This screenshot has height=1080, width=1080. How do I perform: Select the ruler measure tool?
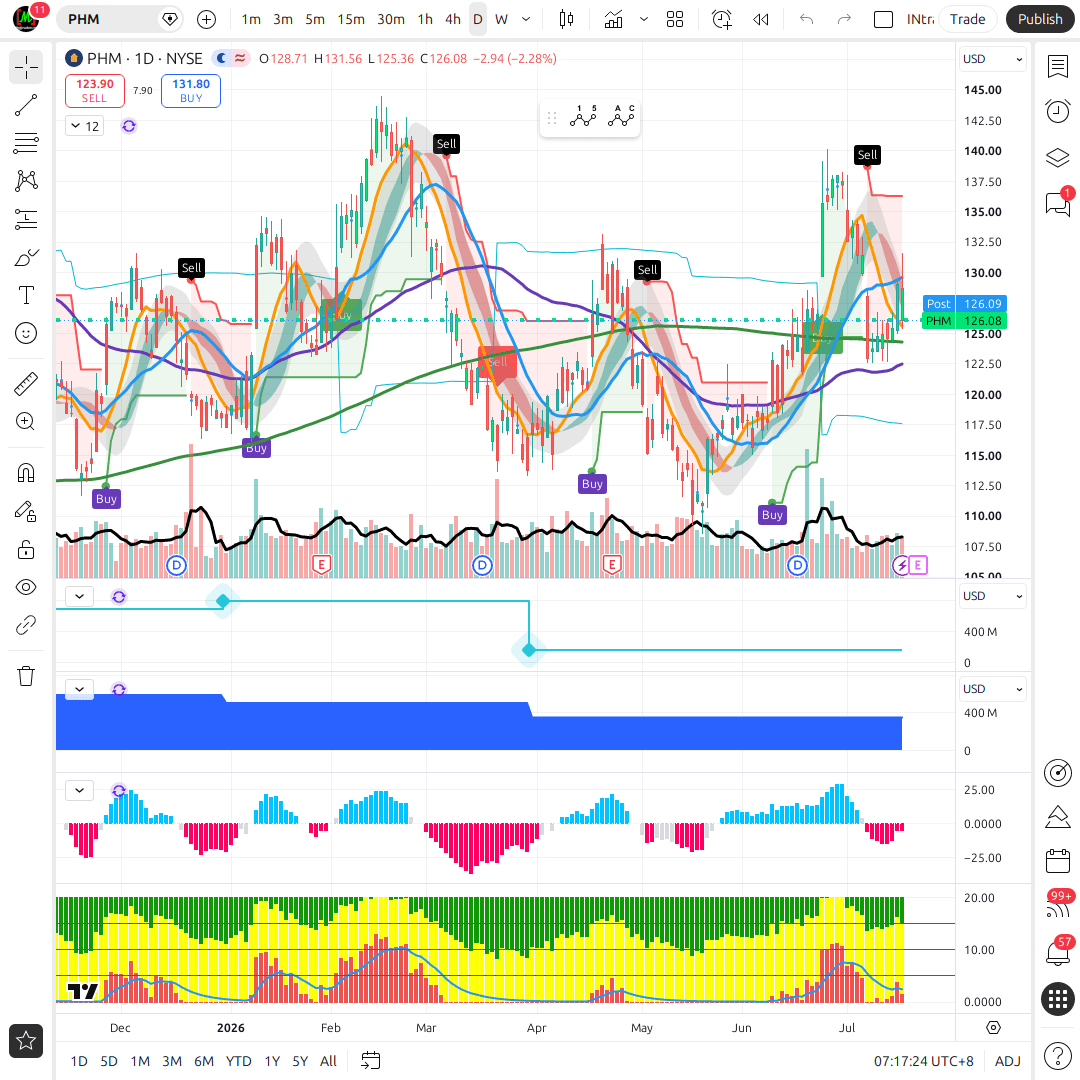pos(26,384)
